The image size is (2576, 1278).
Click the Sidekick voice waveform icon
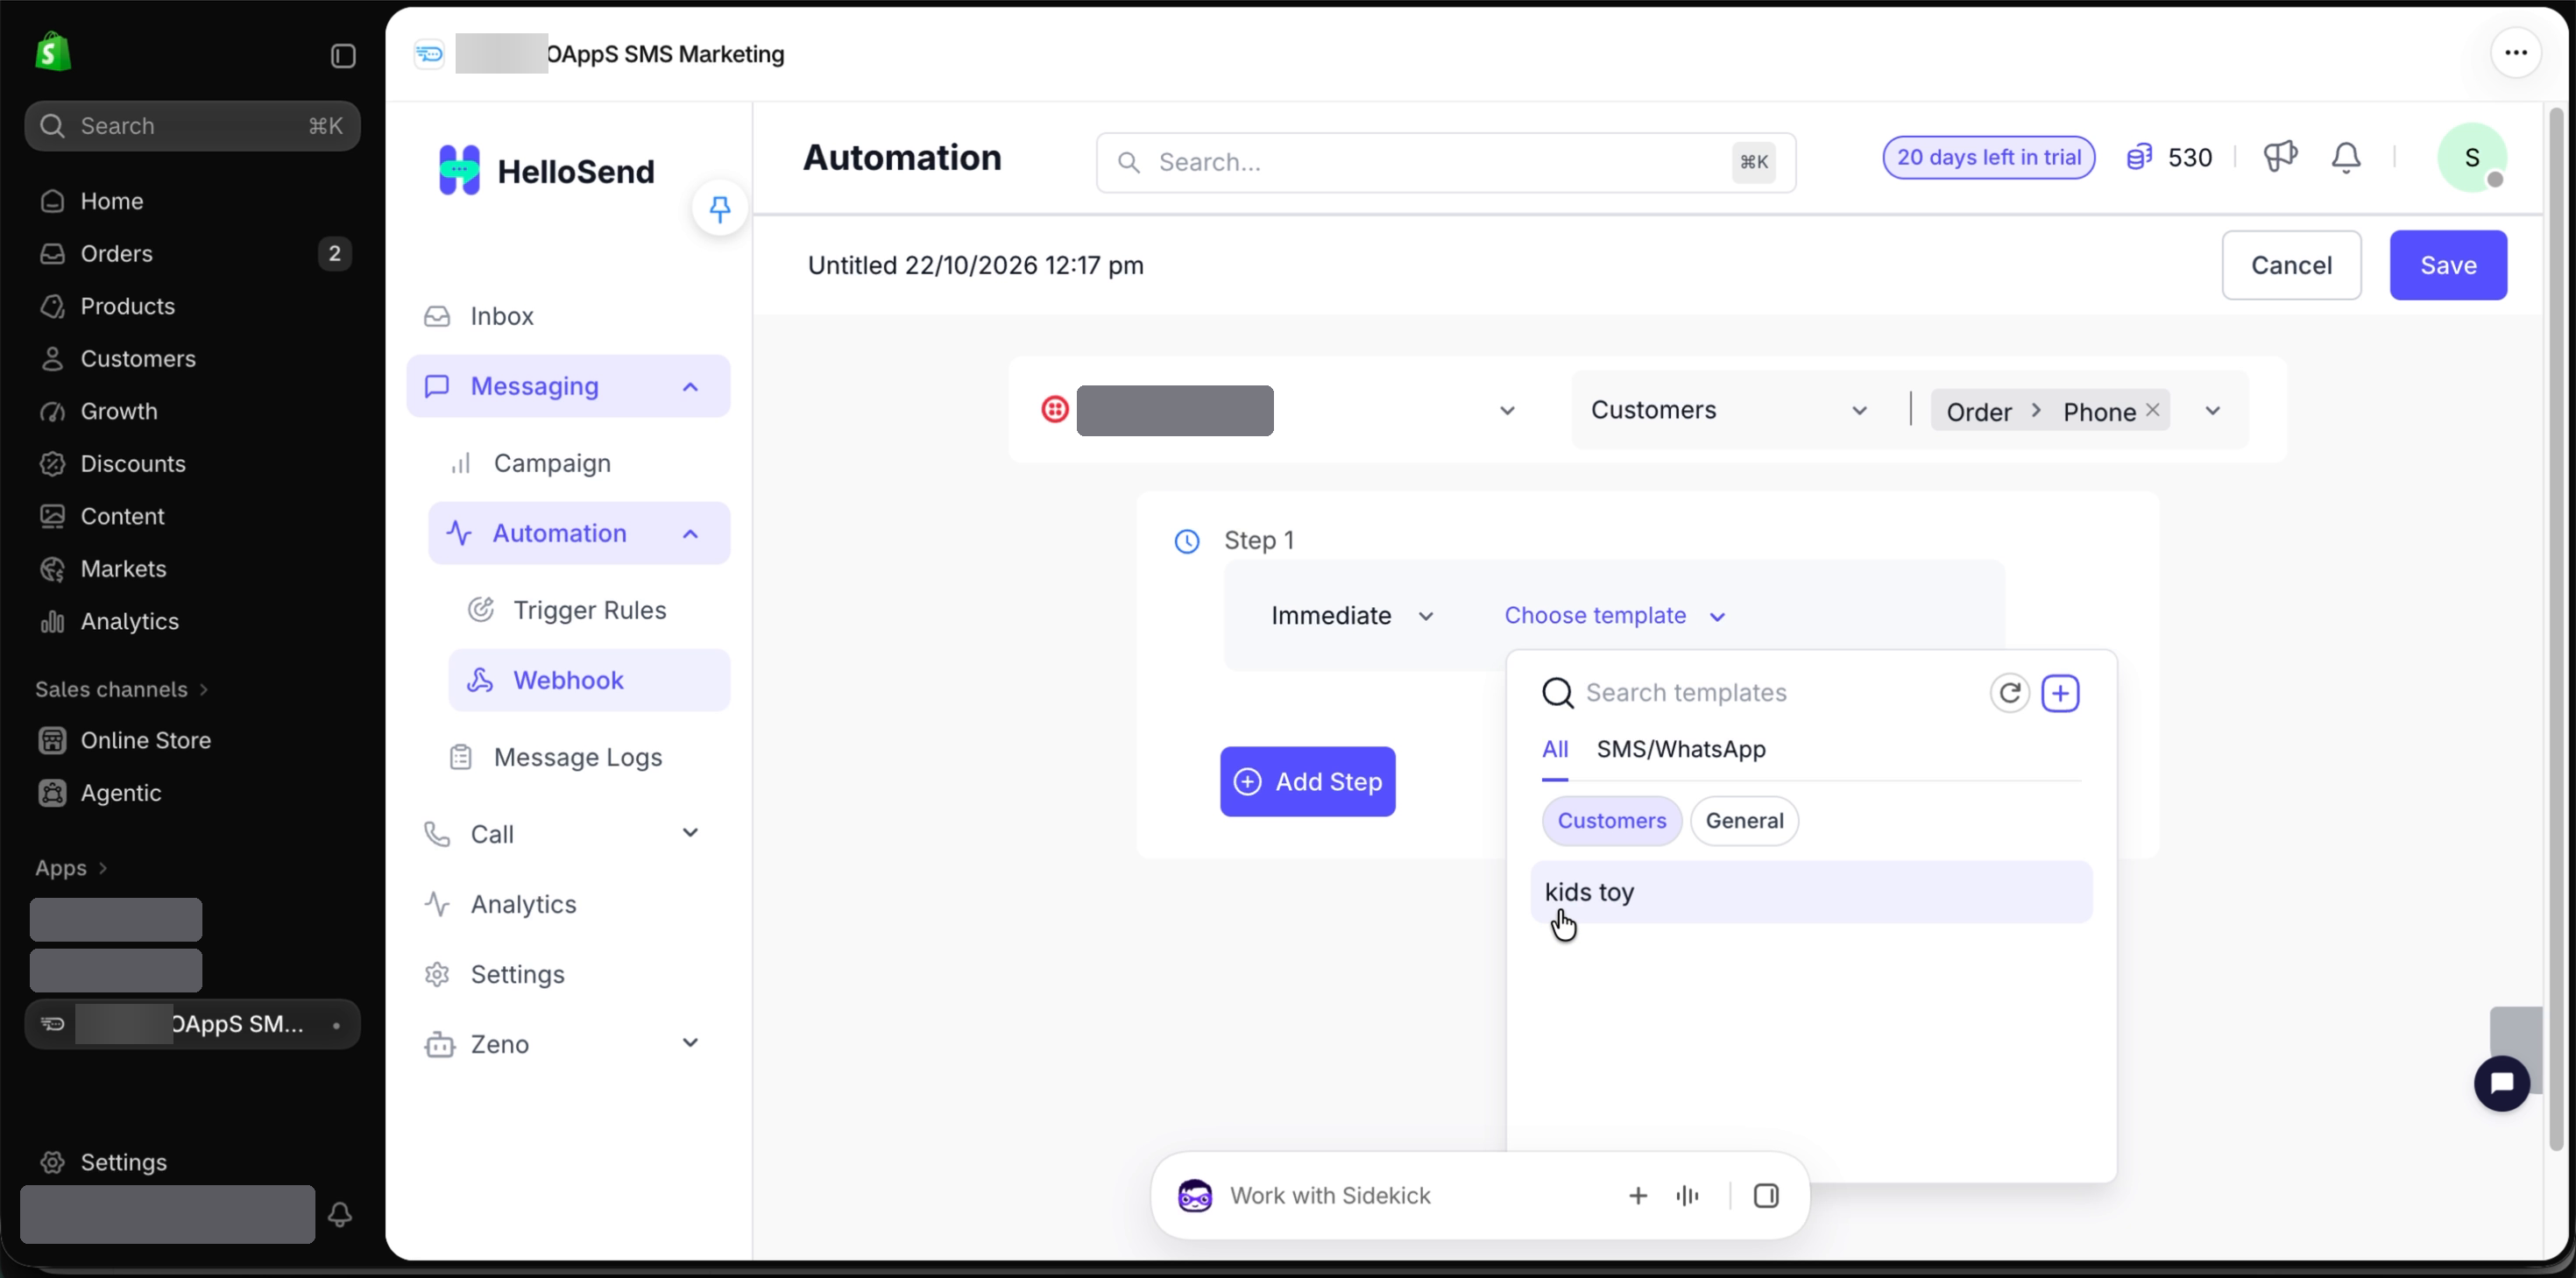pos(1687,1195)
